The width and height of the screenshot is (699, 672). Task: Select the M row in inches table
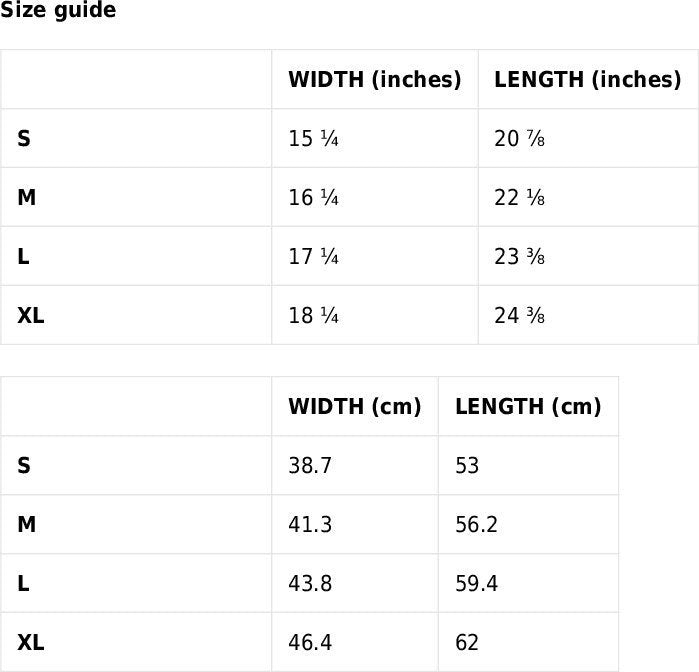(26, 198)
